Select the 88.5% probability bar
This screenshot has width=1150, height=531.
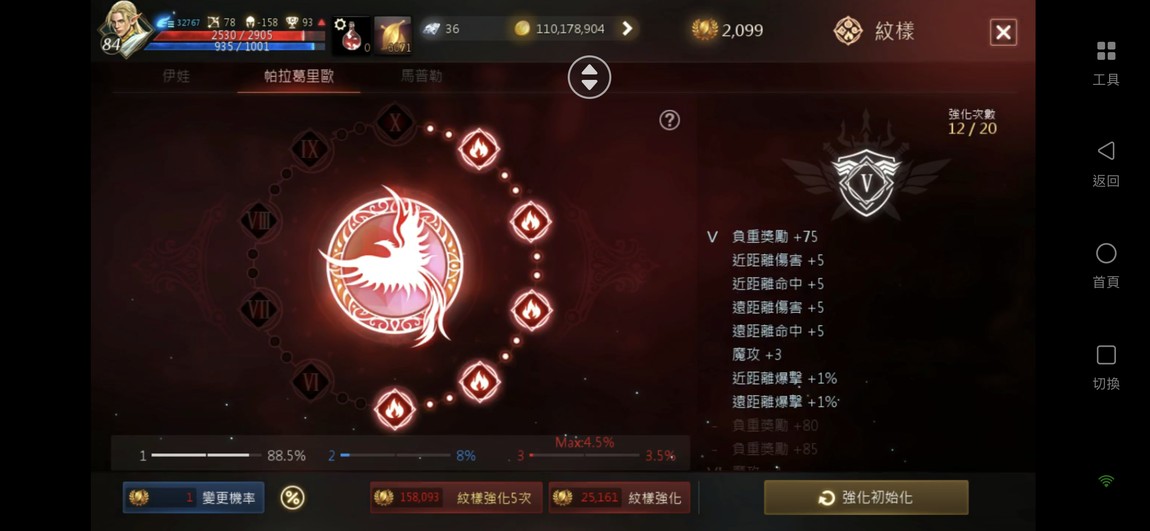[222, 455]
